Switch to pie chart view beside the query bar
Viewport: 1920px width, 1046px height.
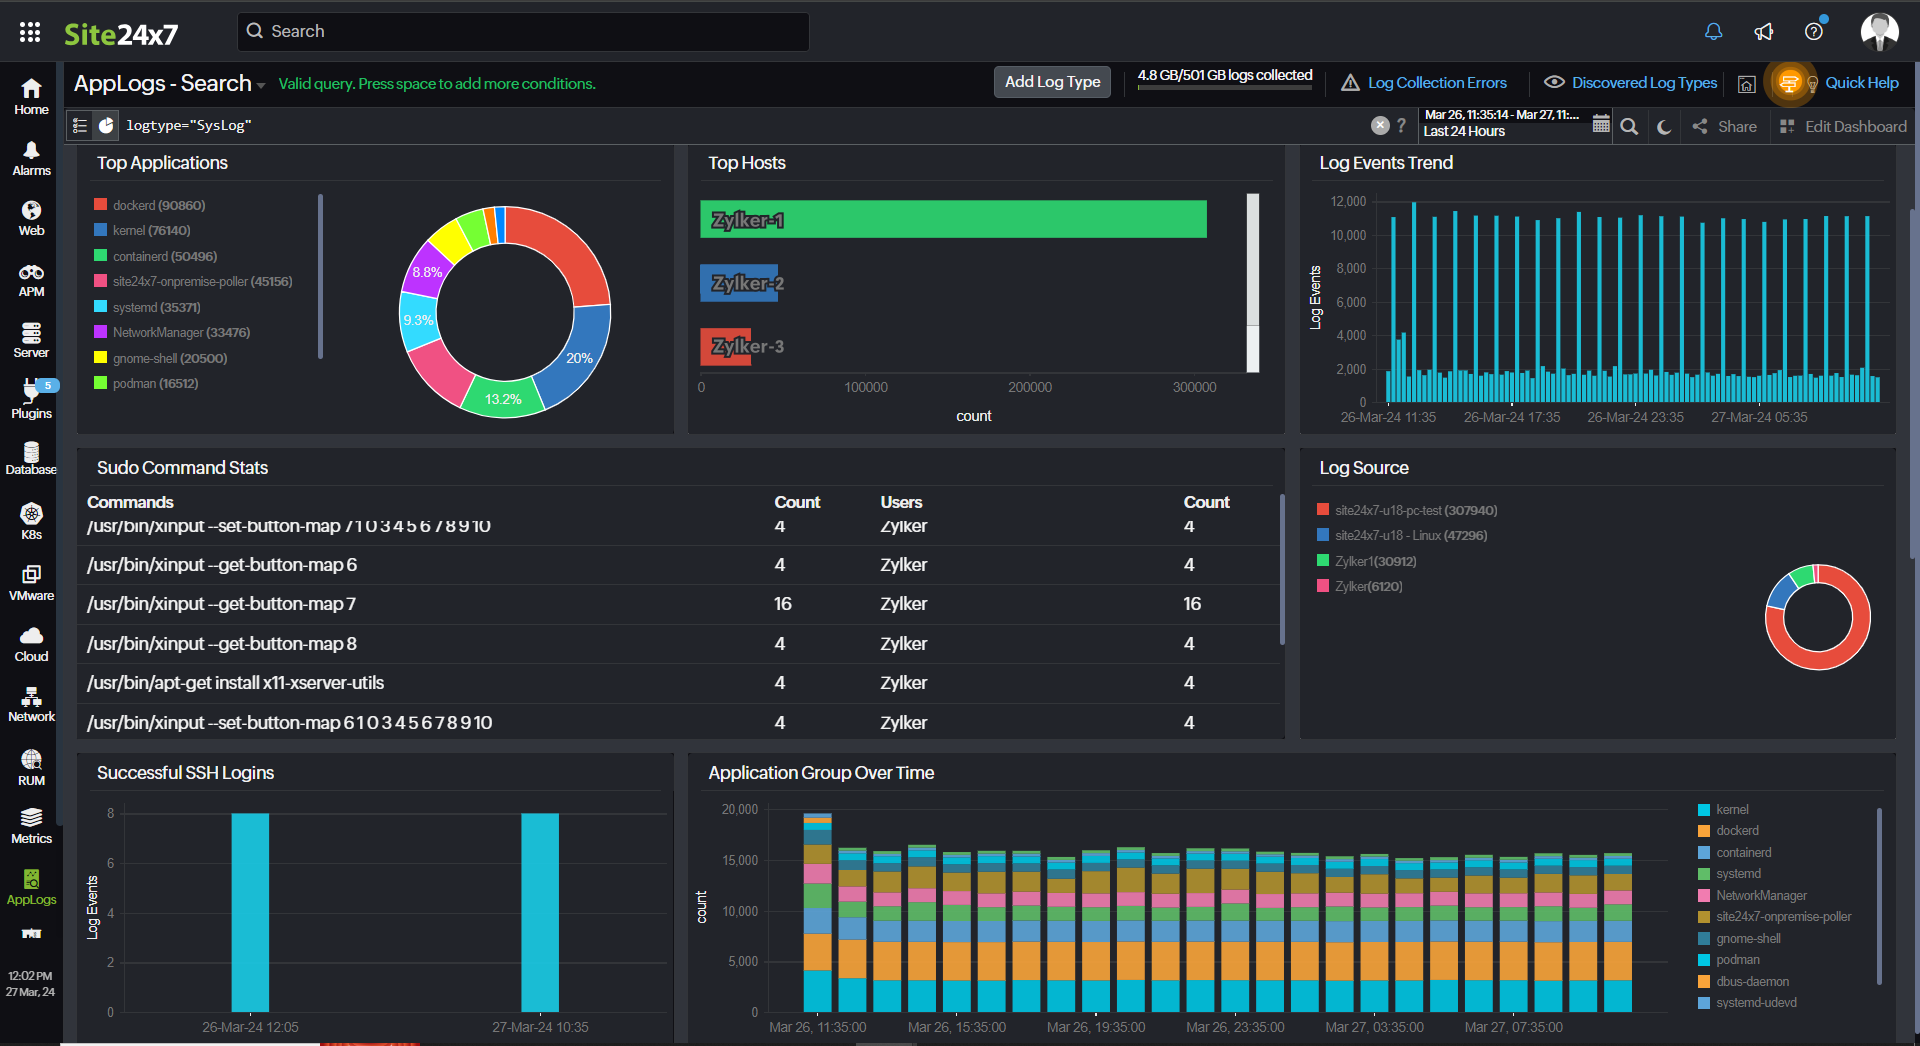click(106, 125)
